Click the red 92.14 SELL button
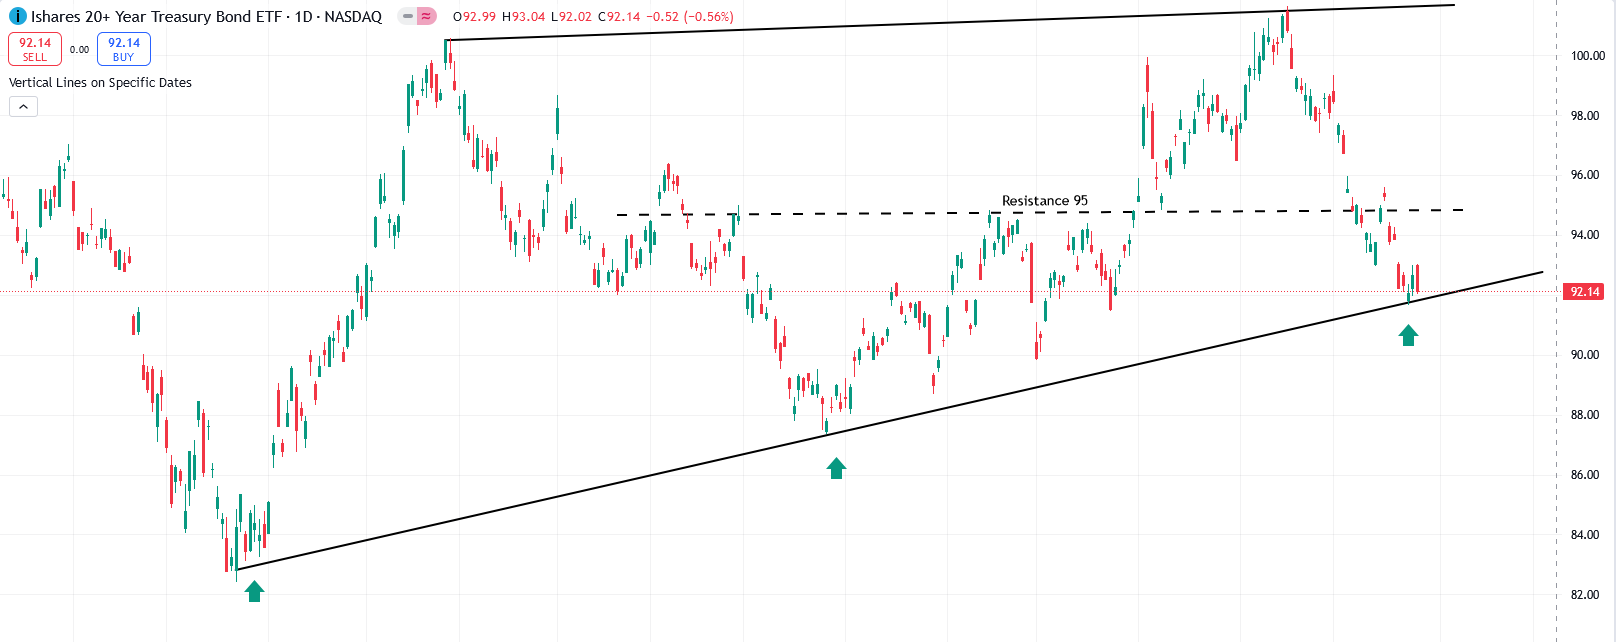The height and width of the screenshot is (642, 1616). [x=35, y=49]
